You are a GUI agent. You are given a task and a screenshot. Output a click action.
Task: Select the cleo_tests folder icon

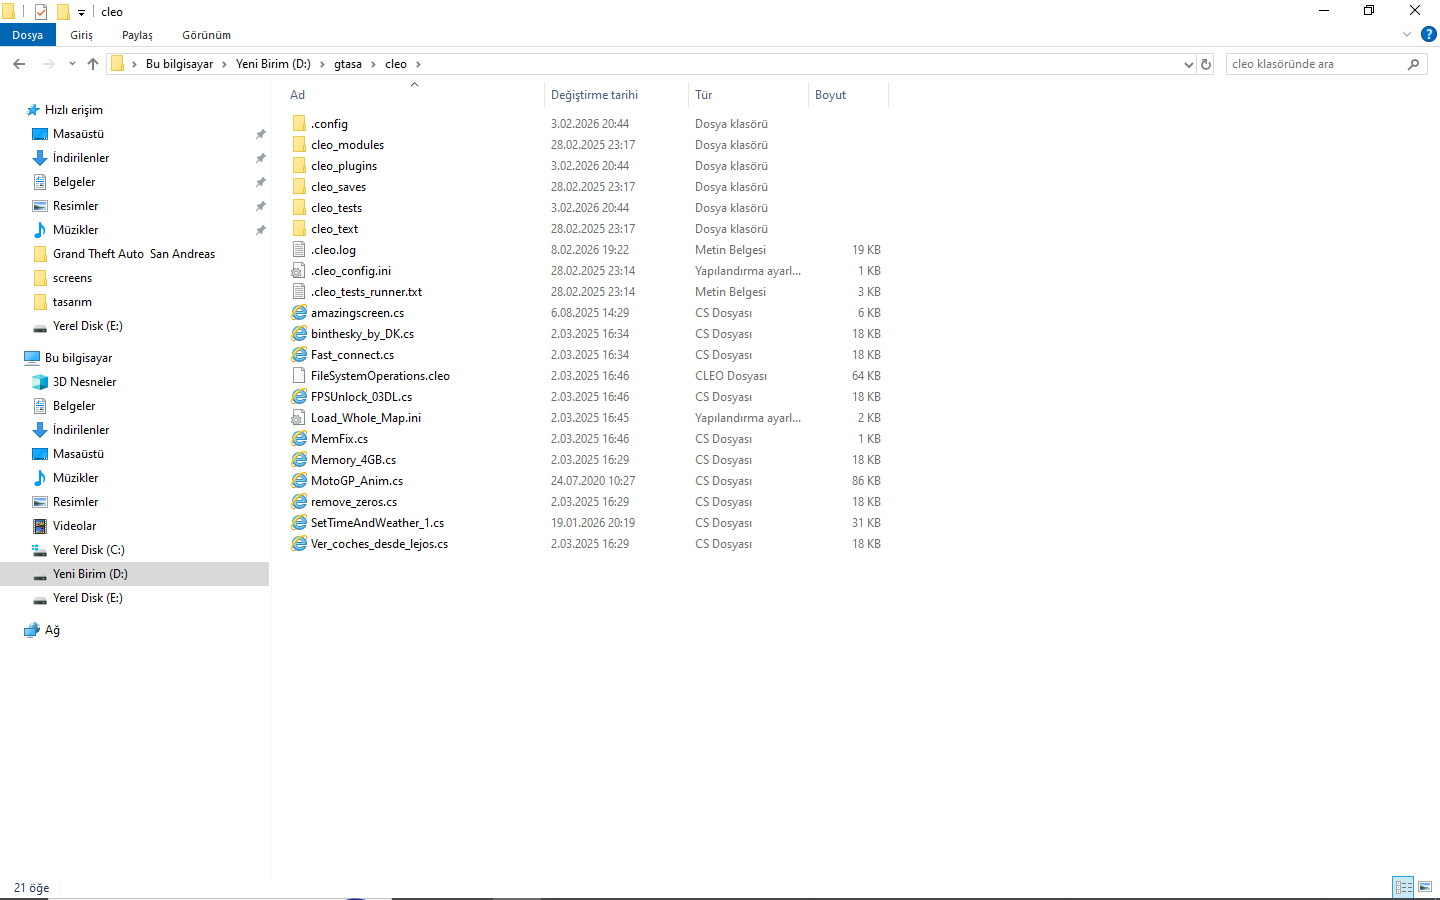[x=299, y=208]
